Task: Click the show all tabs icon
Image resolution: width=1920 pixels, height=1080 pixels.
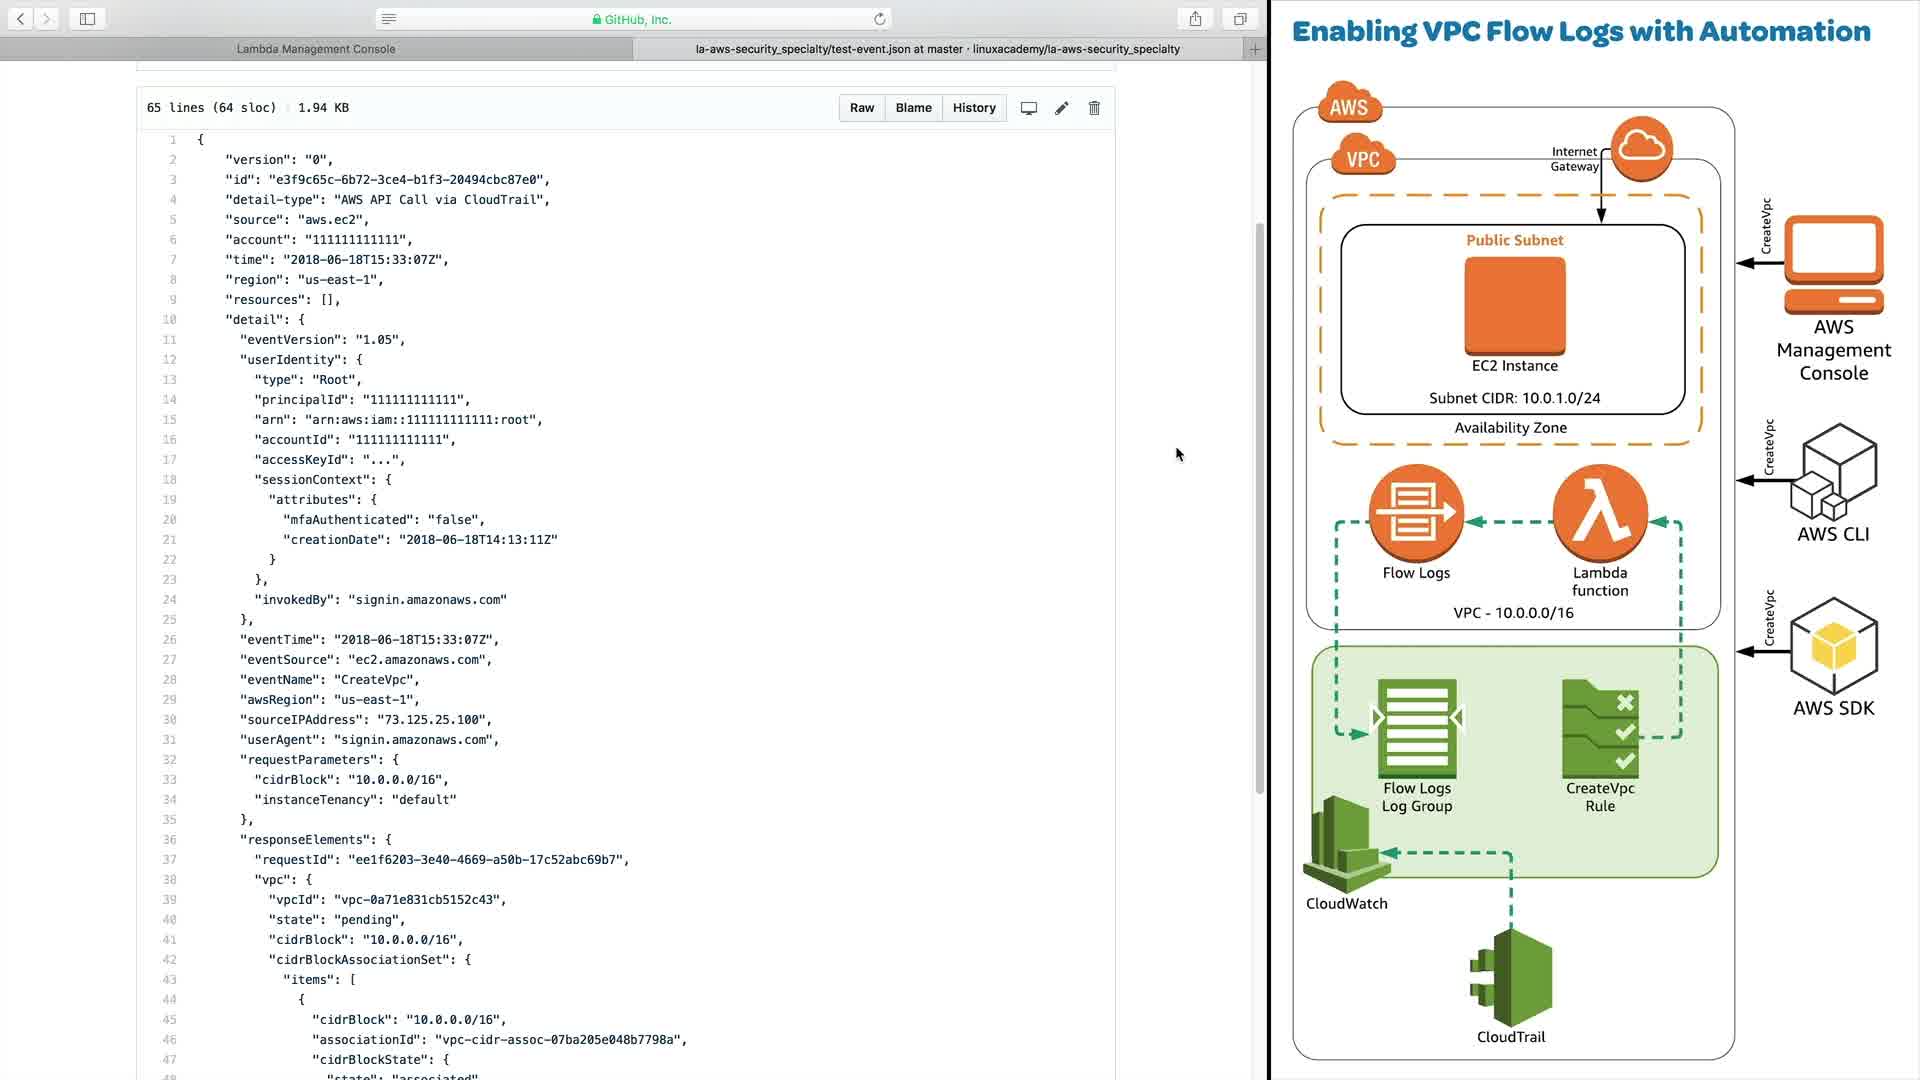Action: pos(1240,19)
